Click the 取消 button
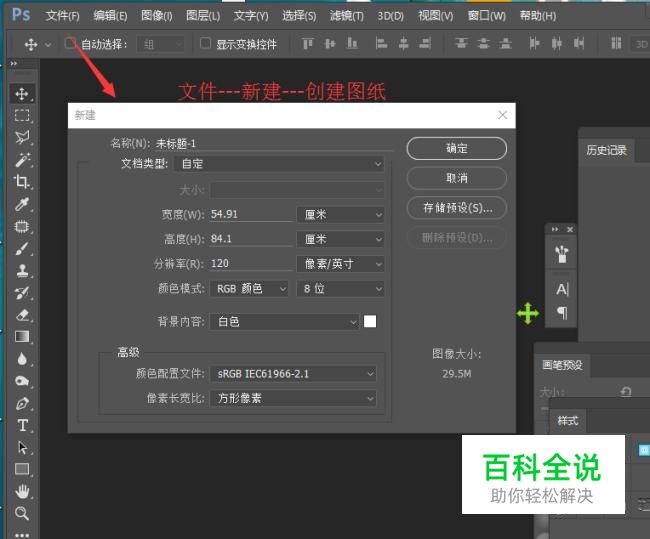Viewport: 650px width, 539px height. [x=456, y=178]
